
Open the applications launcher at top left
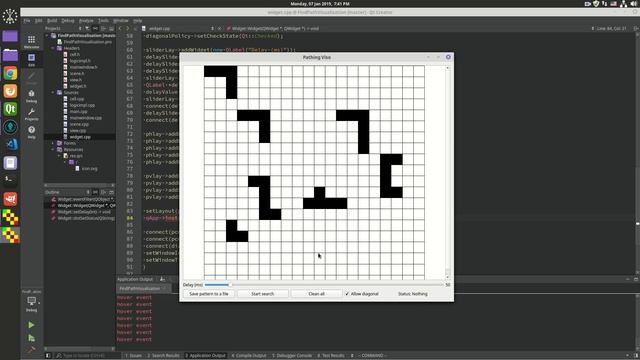(x=10, y=16)
